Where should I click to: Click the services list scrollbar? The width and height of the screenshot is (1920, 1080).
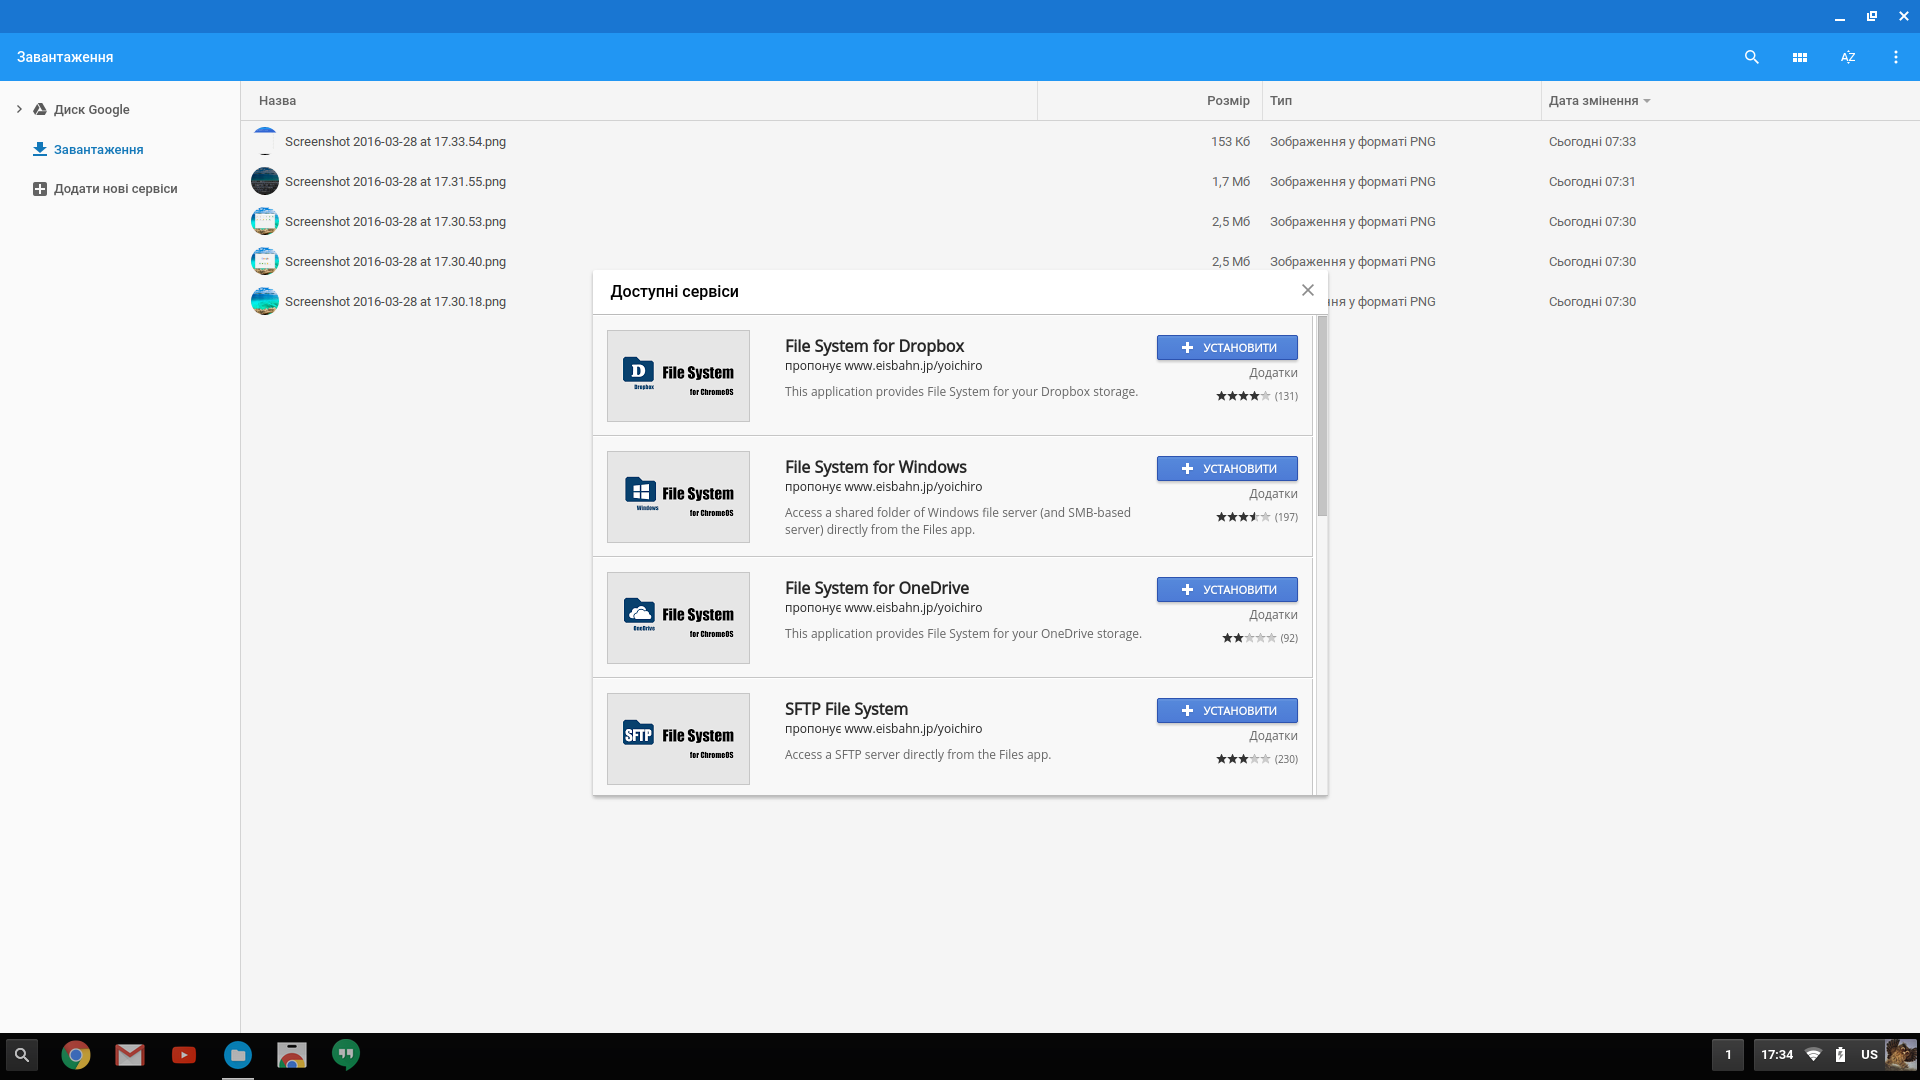(x=1322, y=416)
